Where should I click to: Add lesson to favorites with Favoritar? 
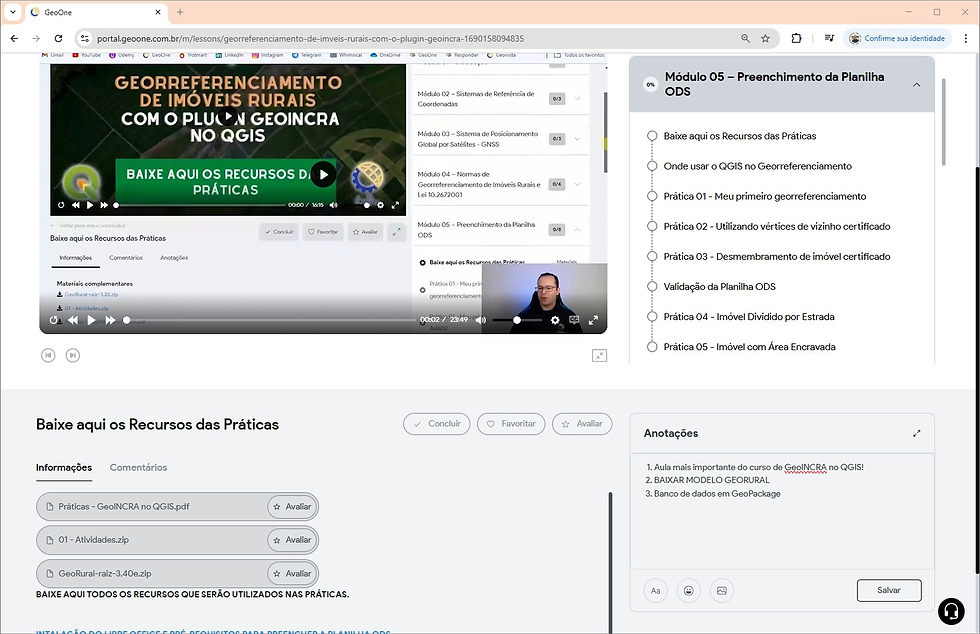coord(511,424)
